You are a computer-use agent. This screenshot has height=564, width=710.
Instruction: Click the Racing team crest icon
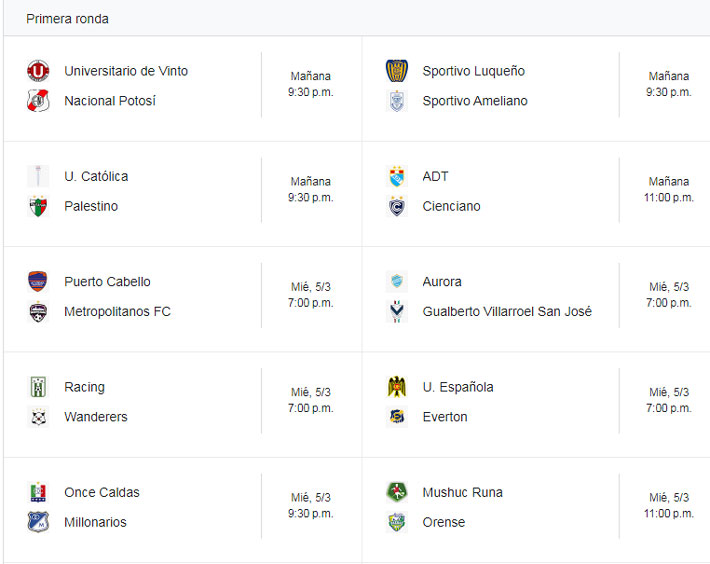point(38,387)
